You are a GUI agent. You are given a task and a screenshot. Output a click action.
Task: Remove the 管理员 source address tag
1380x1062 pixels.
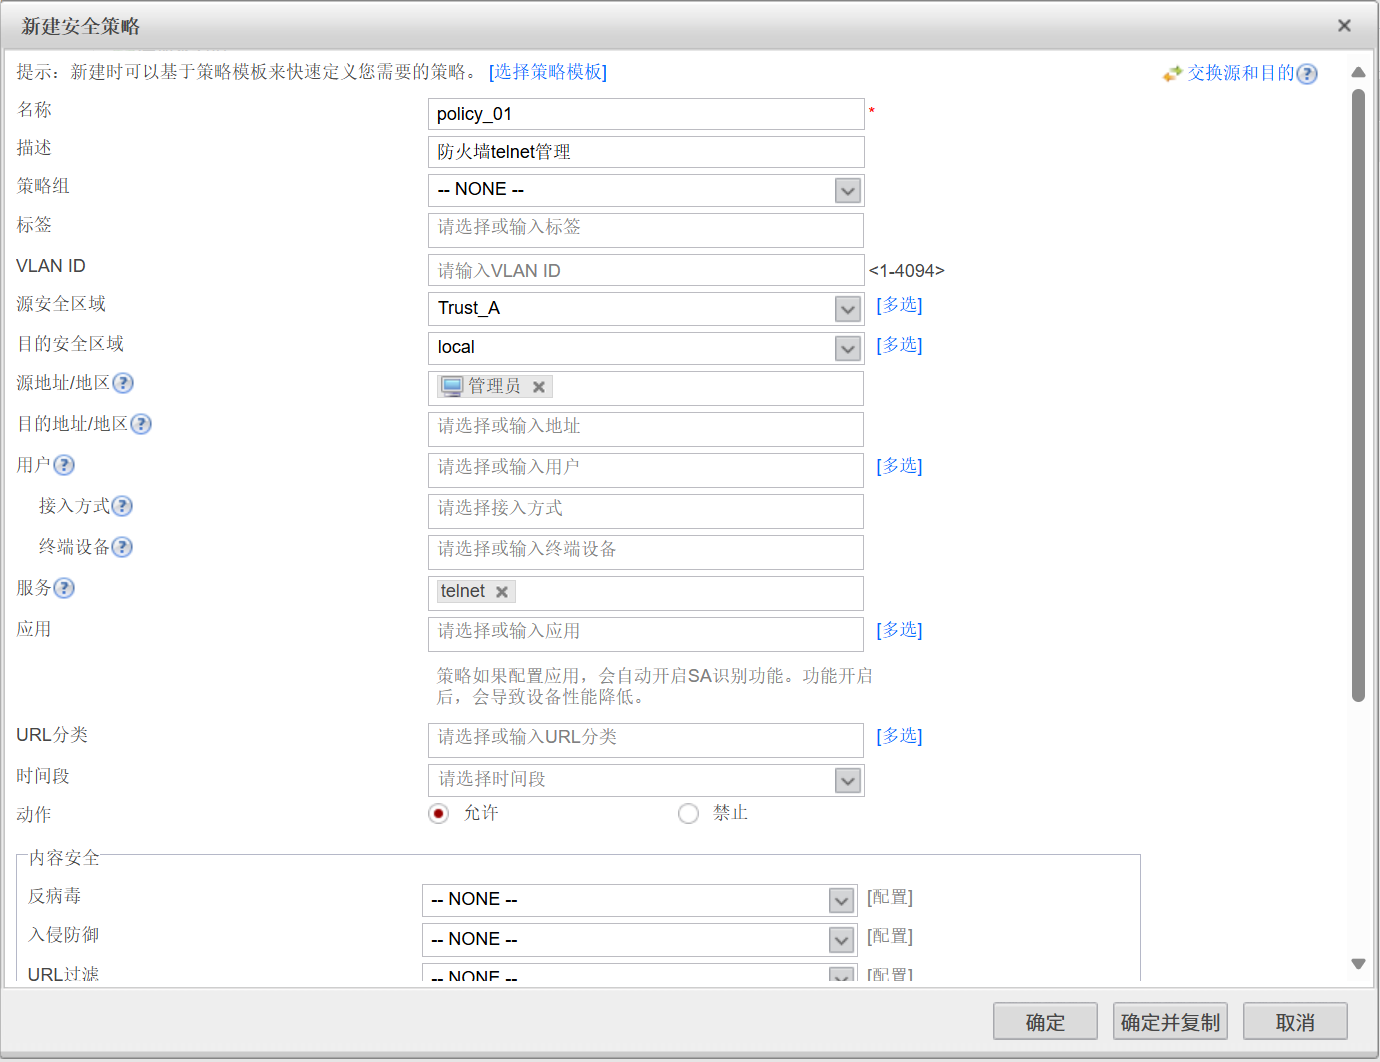(538, 387)
